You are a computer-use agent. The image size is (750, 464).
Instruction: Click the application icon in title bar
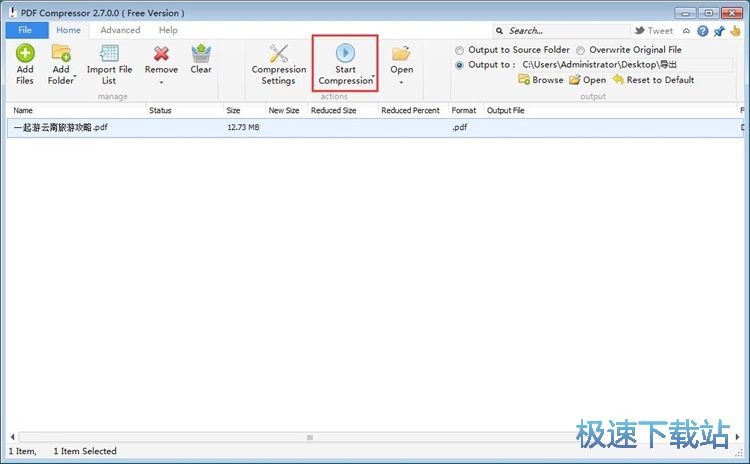(x=13, y=12)
